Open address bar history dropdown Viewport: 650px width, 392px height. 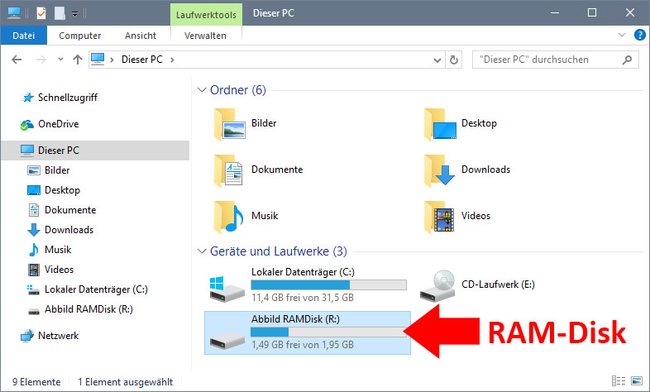(437, 60)
